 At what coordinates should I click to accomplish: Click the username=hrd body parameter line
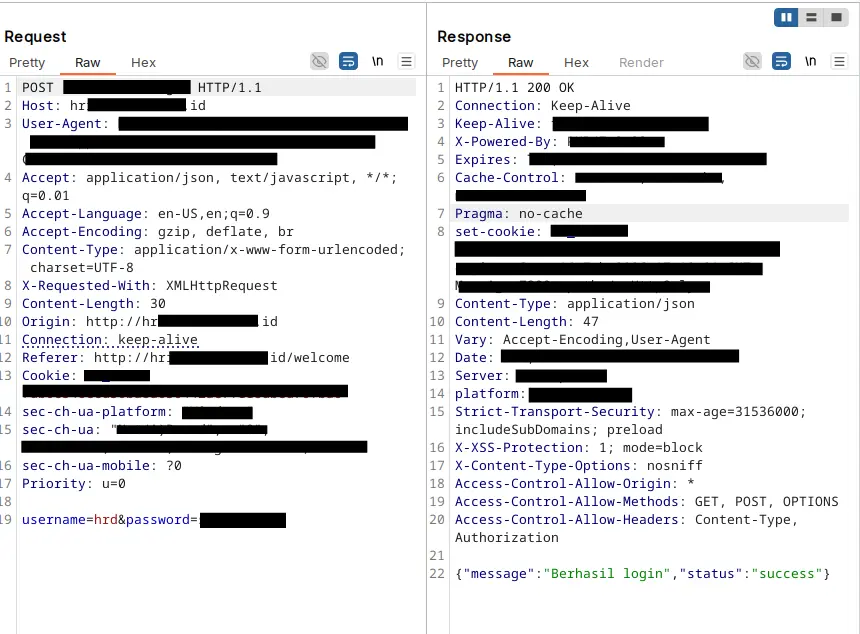coord(154,520)
